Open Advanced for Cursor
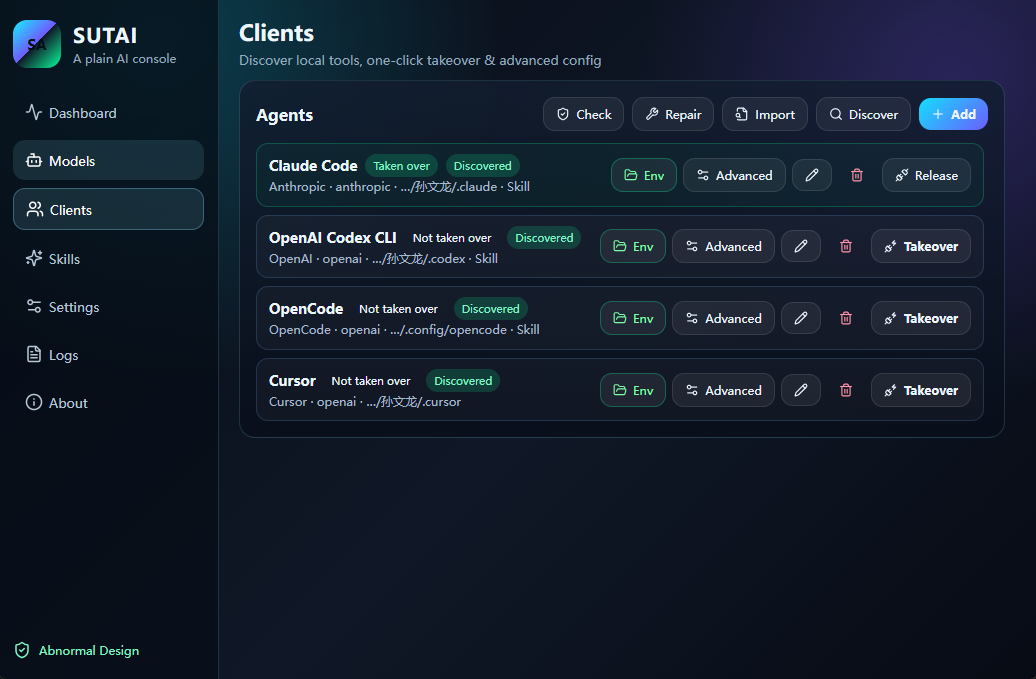This screenshot has width=1036, height=679. point(723,390)
